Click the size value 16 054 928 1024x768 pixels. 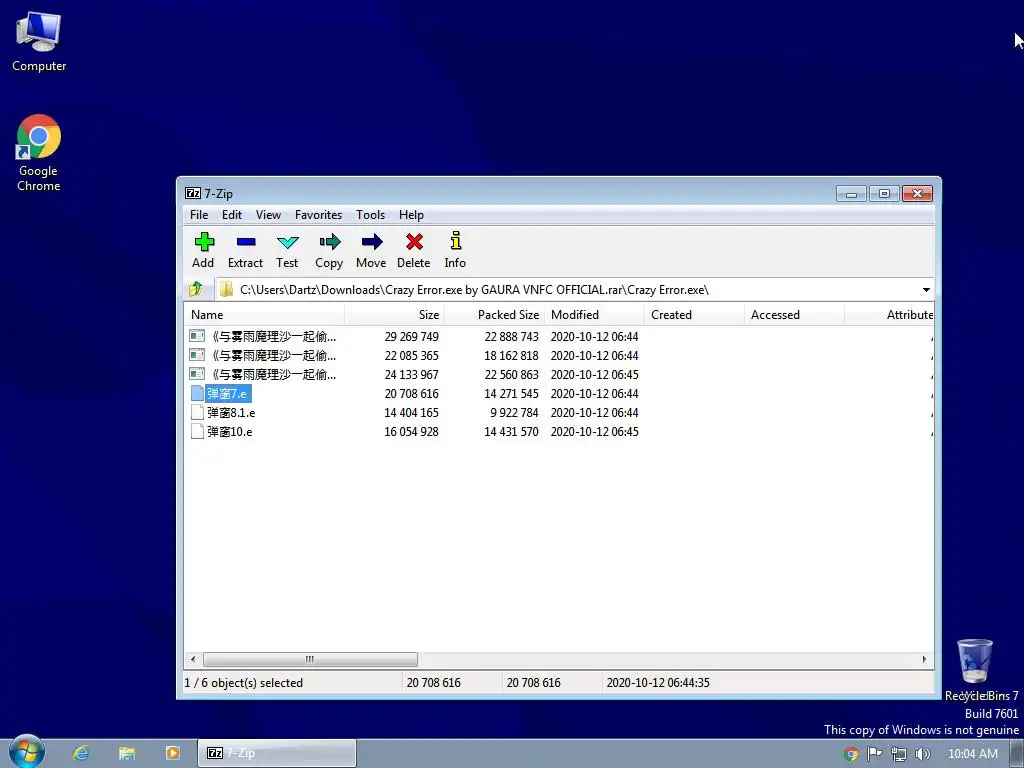point(411,432)
